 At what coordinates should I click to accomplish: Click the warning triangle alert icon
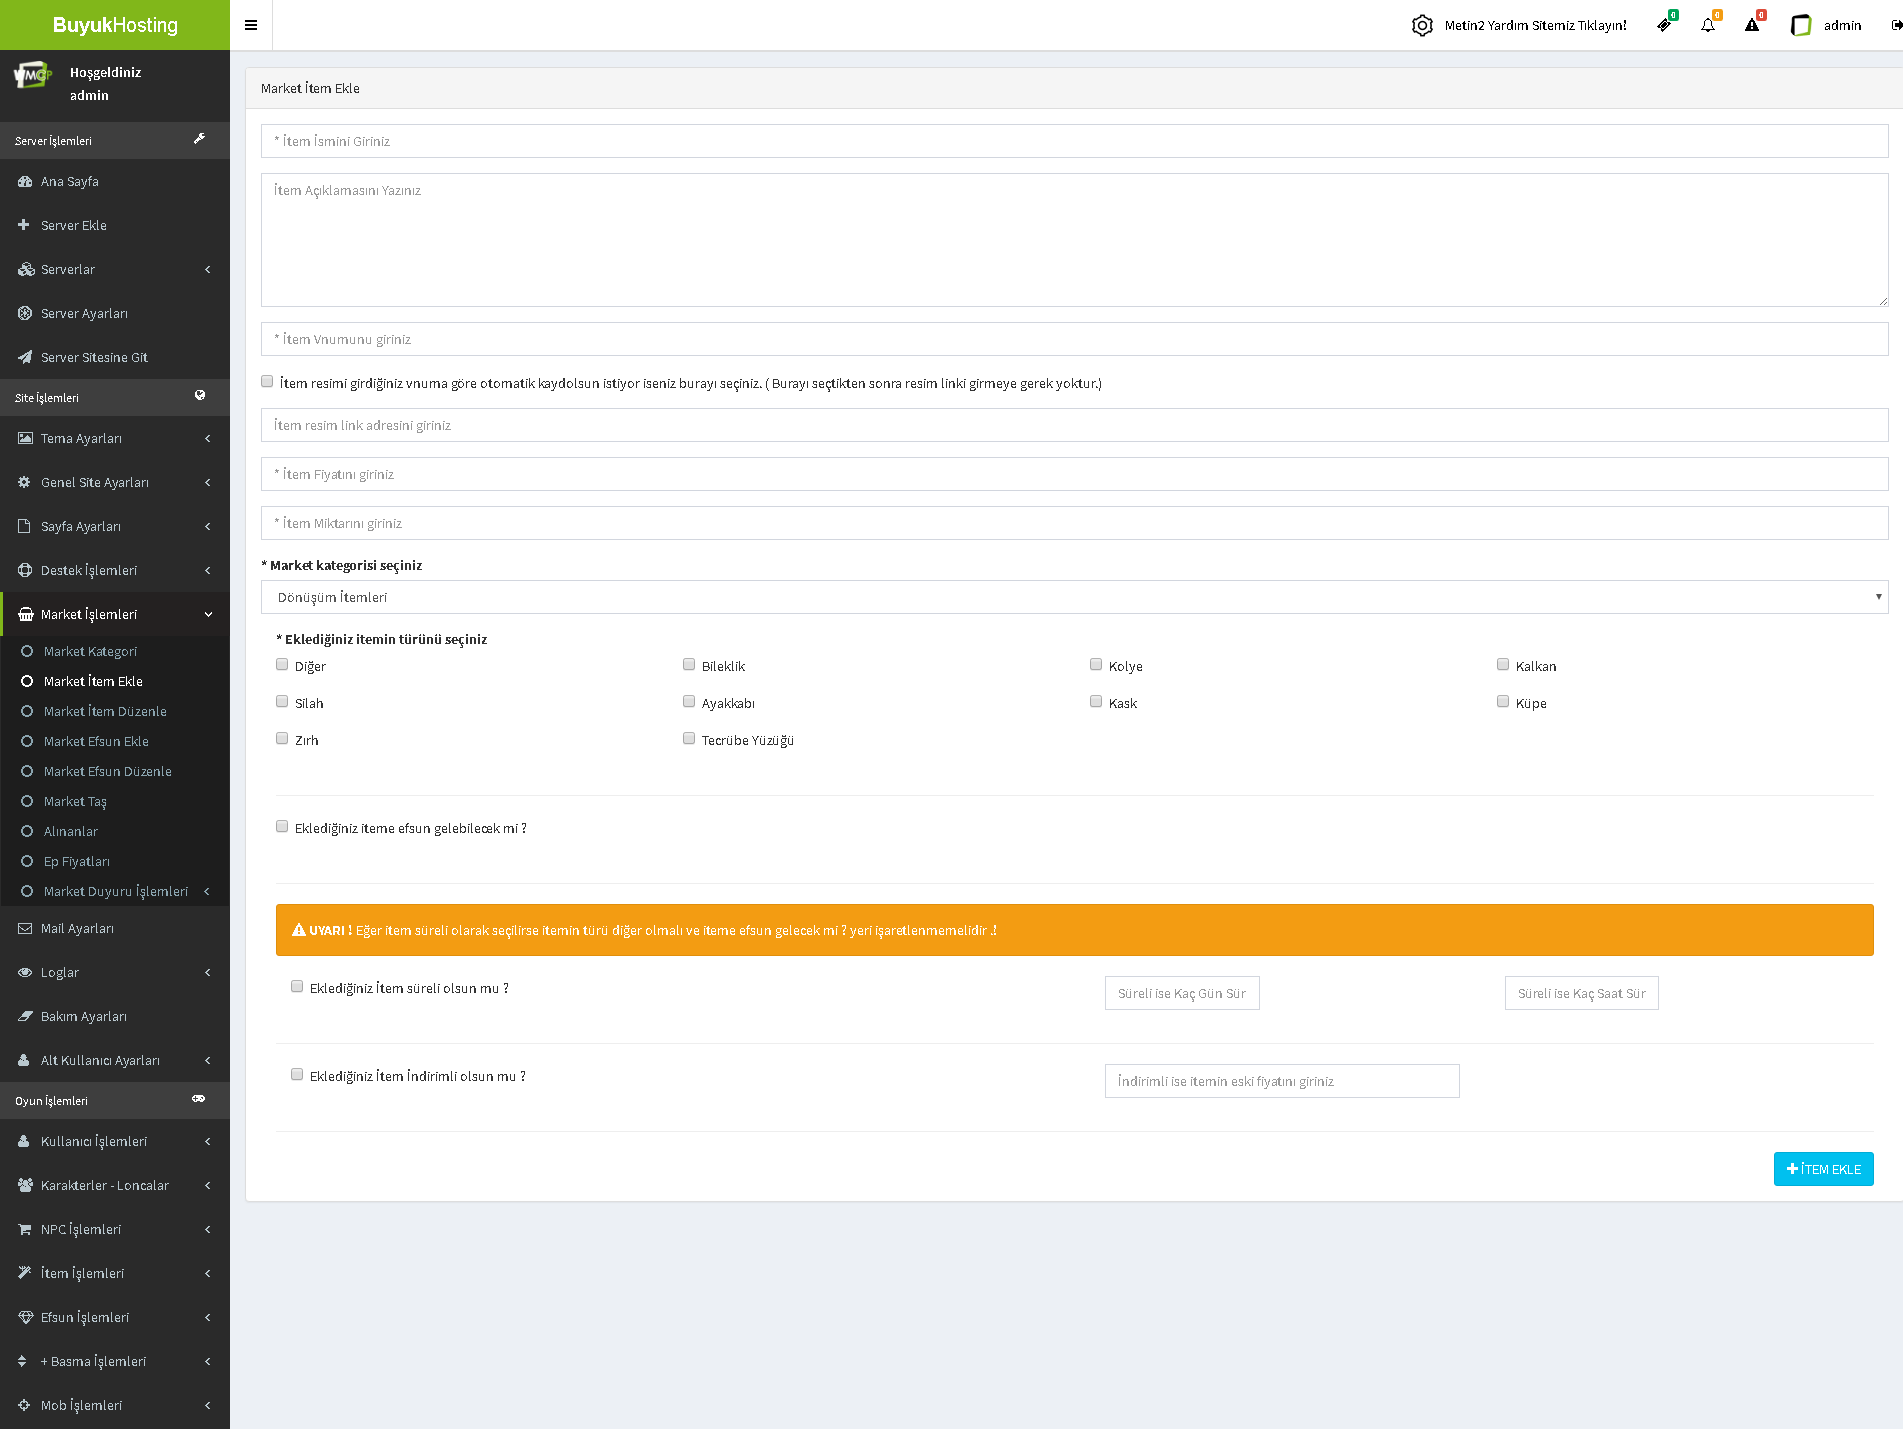[1752, 25]
